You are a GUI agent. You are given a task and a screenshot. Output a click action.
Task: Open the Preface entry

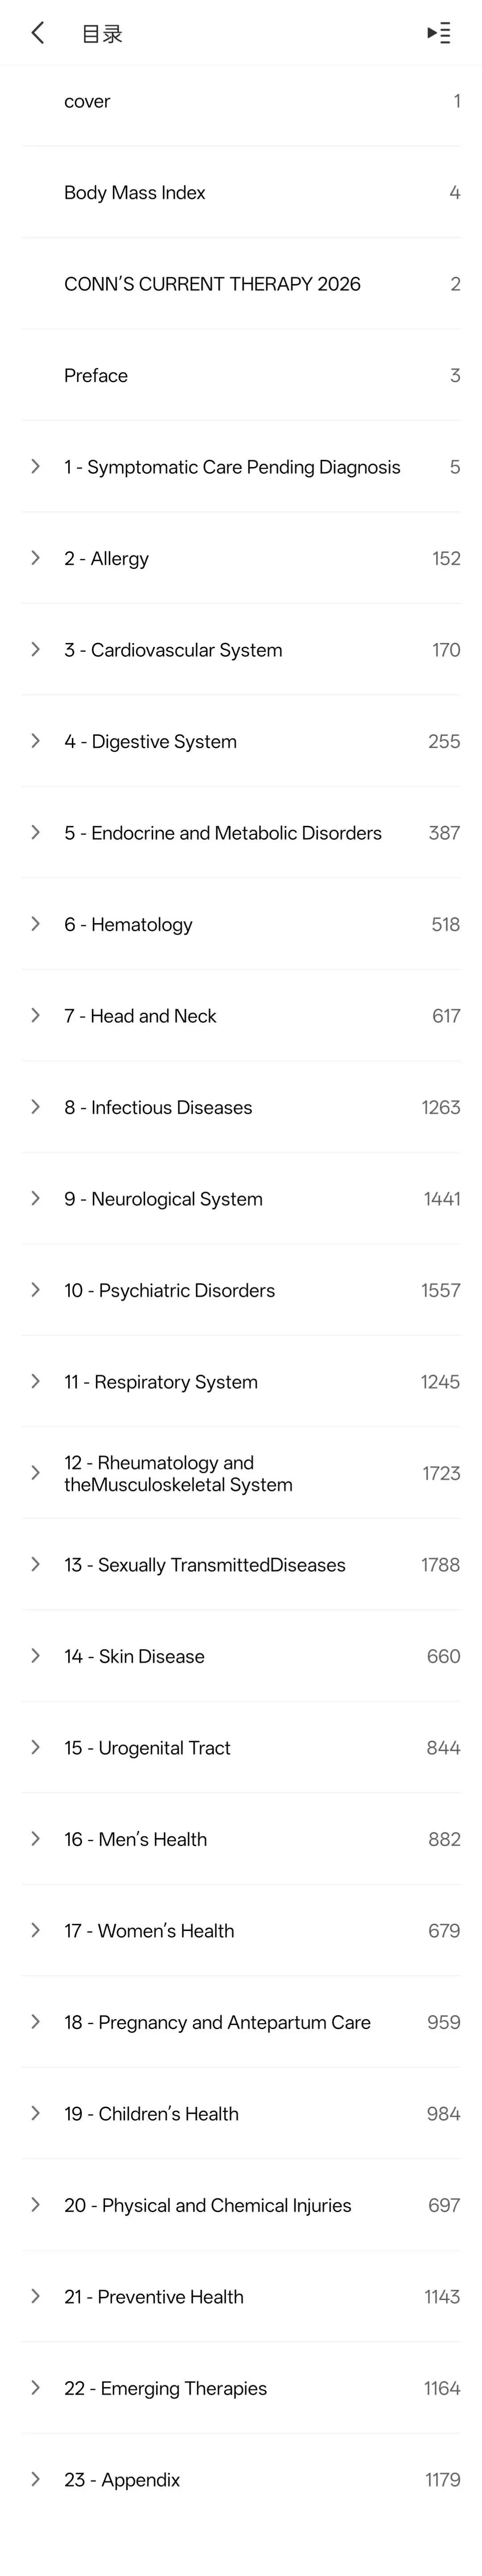click(241, 375)
